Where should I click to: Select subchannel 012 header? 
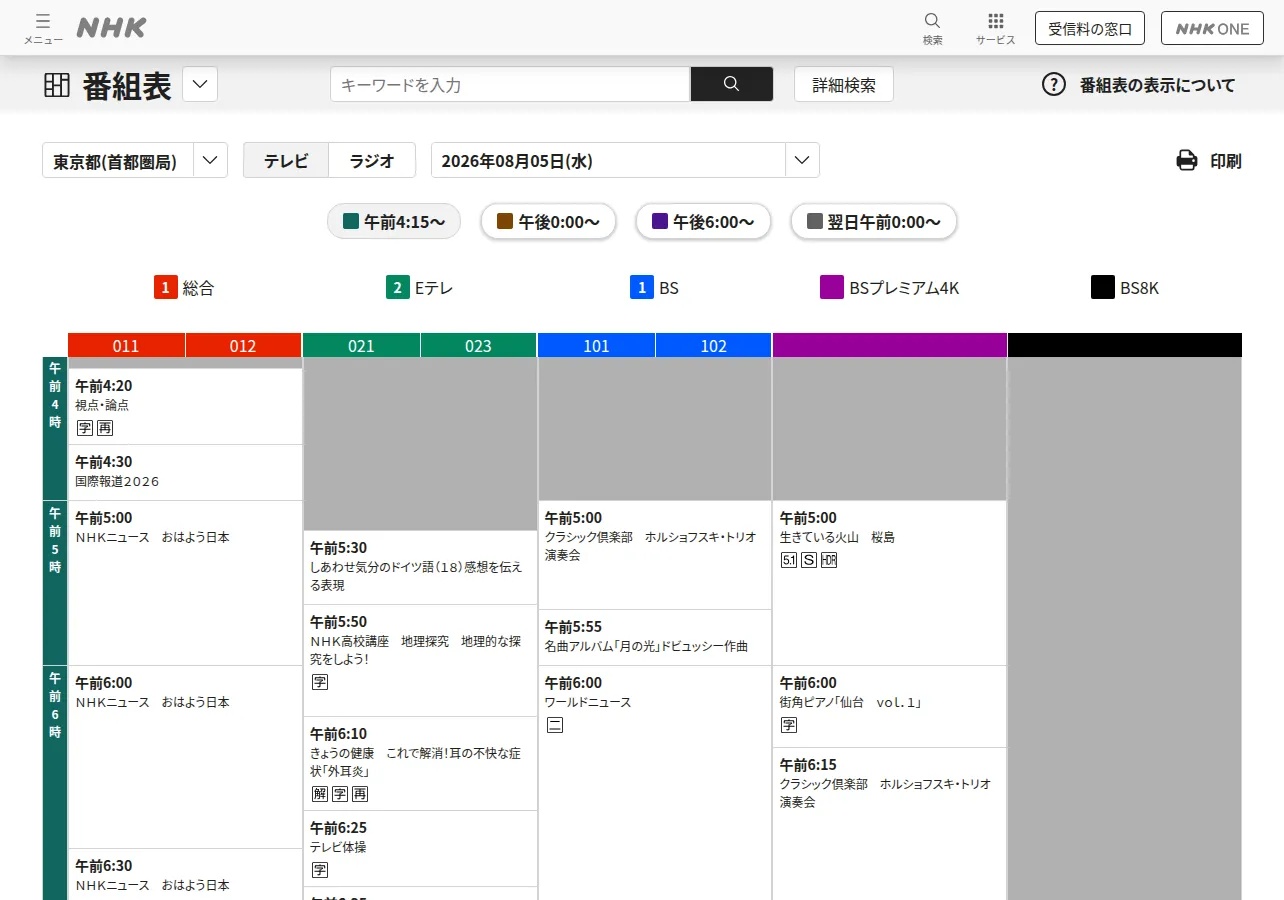(243, 346)
